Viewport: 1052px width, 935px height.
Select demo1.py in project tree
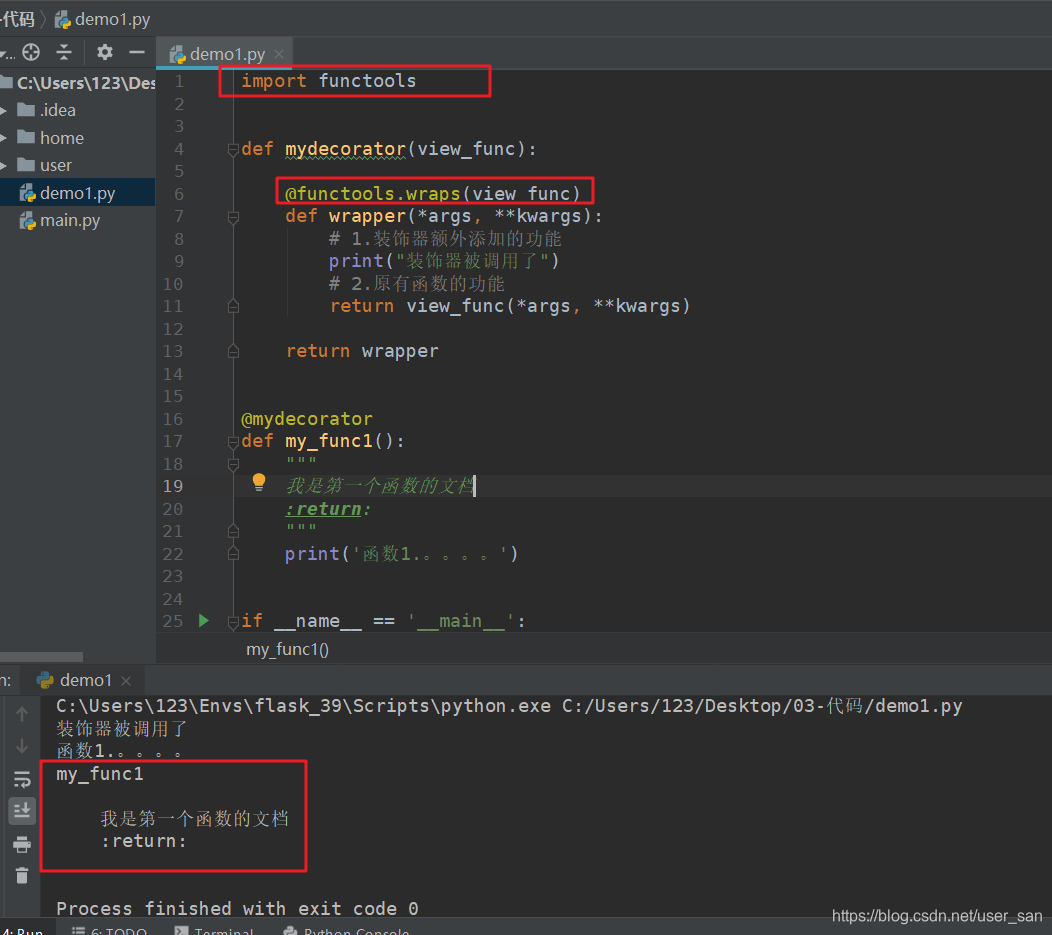[x=77, y=193]
